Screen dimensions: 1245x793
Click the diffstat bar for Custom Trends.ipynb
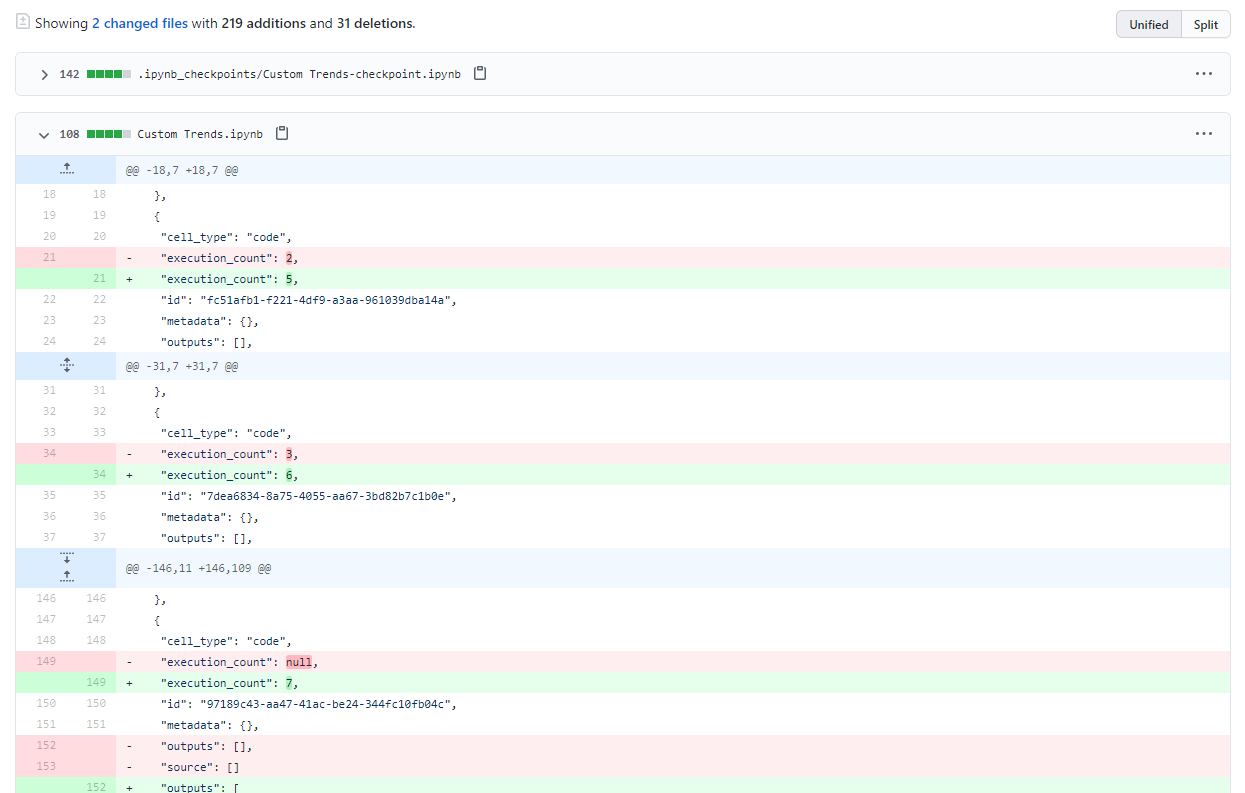pyautogui.click(x=109, y=134)
